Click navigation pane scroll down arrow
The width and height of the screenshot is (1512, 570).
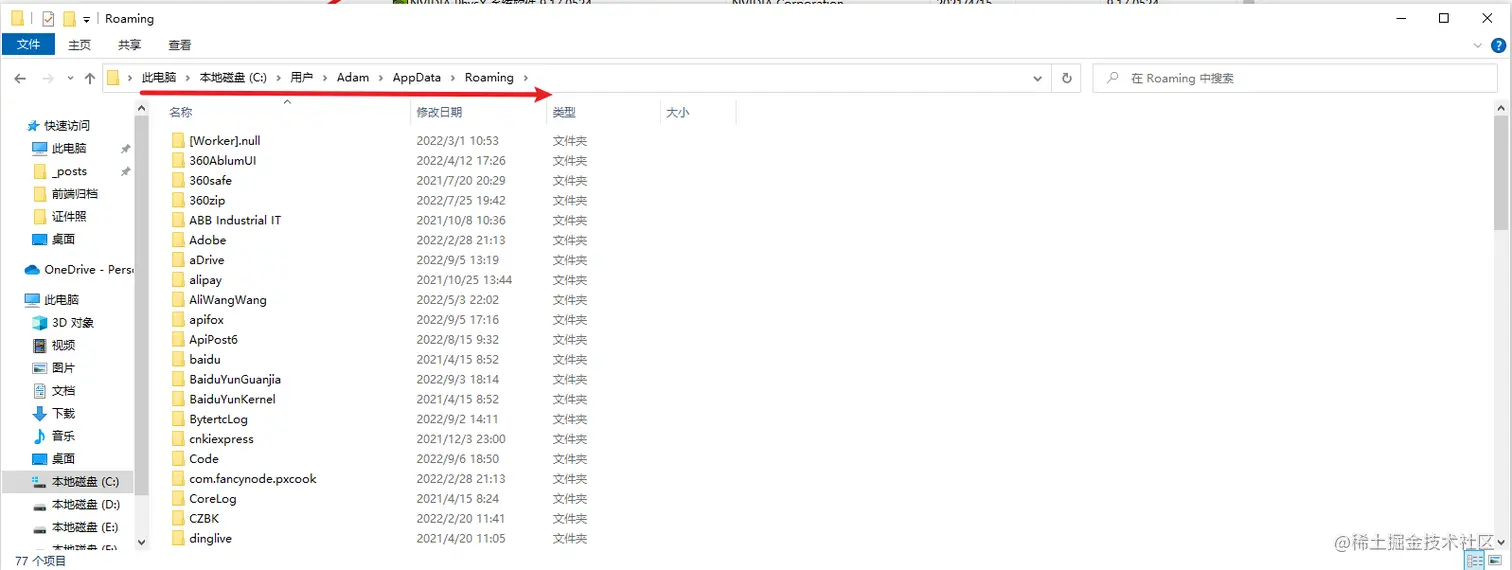[141, 541]
